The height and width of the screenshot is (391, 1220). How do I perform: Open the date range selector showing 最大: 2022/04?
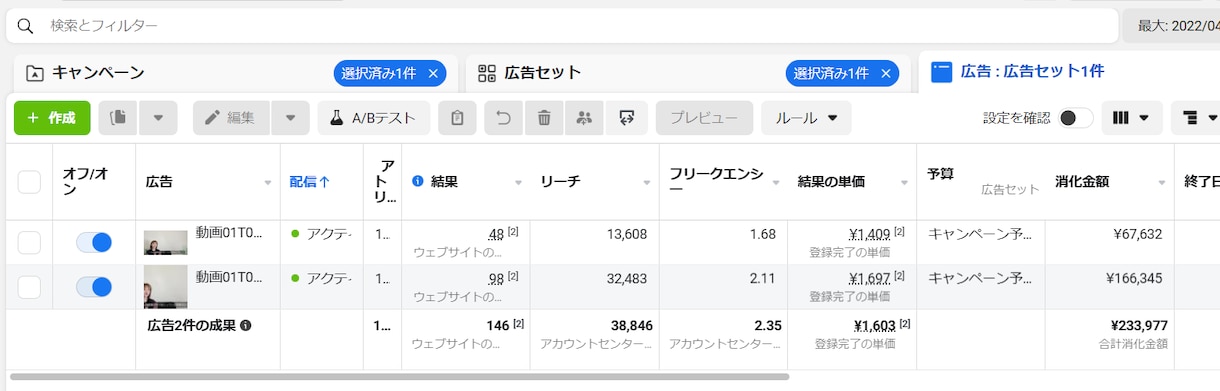1172,25
